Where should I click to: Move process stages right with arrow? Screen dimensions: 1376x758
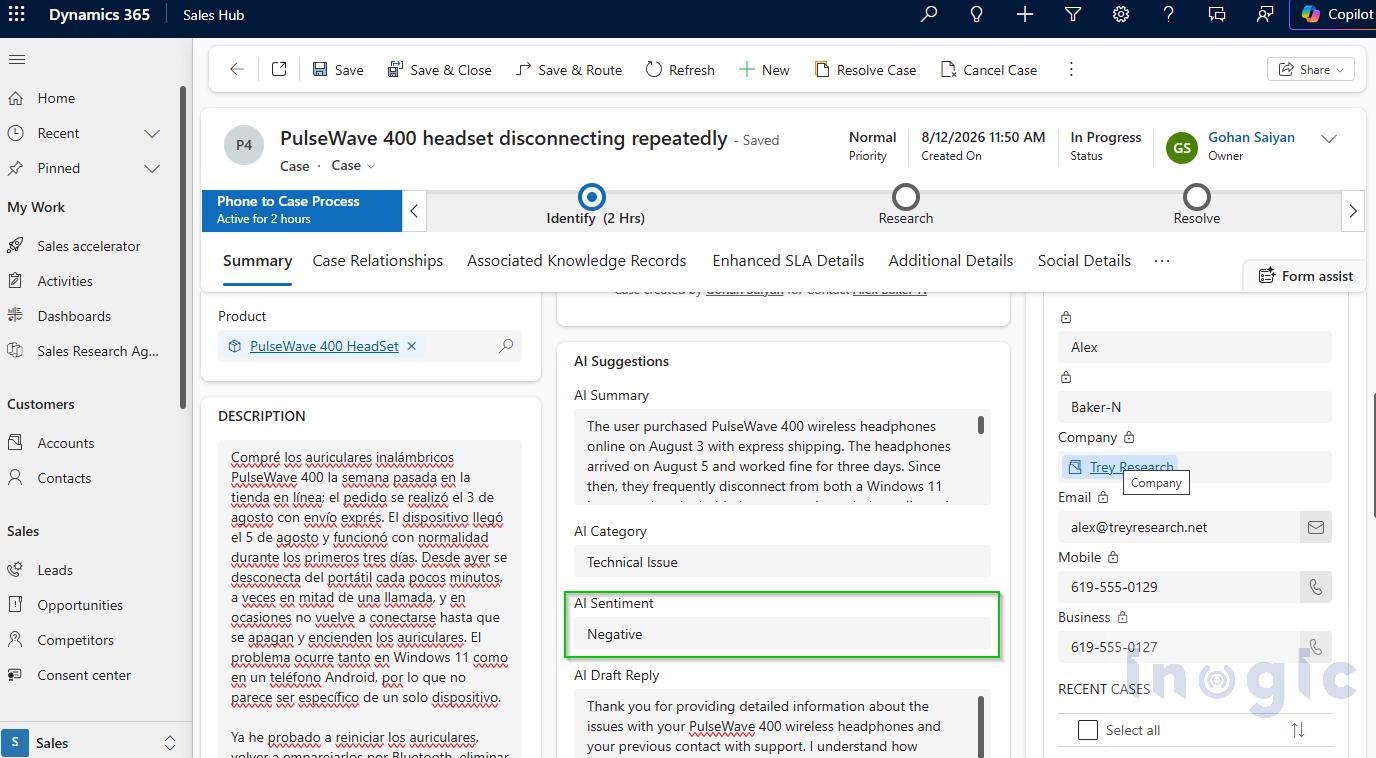tap(1353, 211)
